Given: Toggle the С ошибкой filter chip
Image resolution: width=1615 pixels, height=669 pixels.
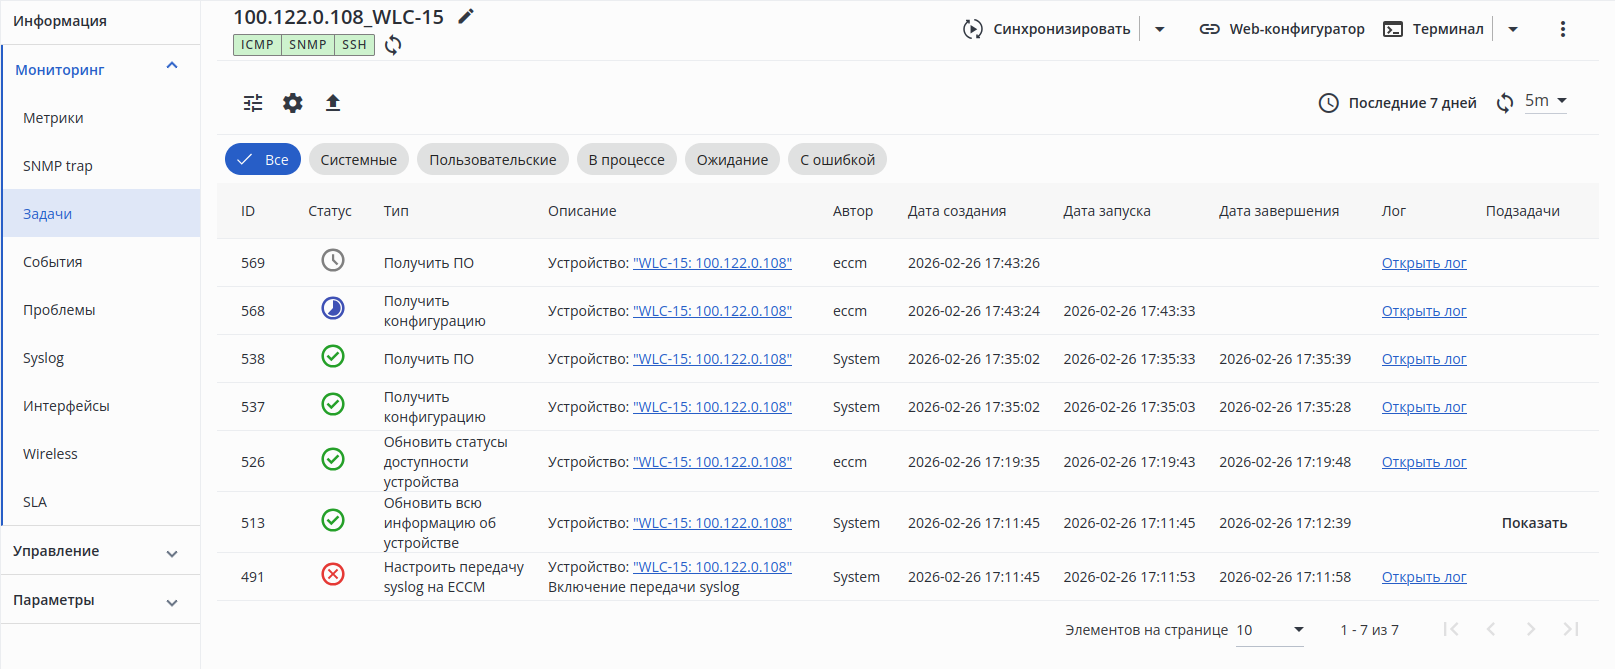Looking at the screenshot, I should pos(837,160).
